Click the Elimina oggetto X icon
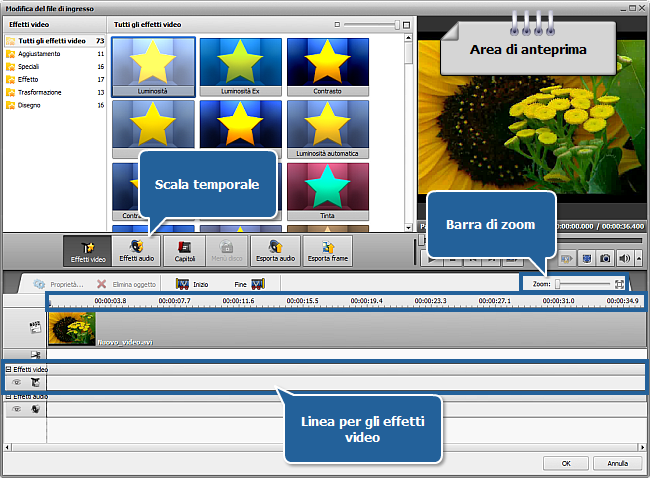650x478 pixels. (x=101, y=284)
